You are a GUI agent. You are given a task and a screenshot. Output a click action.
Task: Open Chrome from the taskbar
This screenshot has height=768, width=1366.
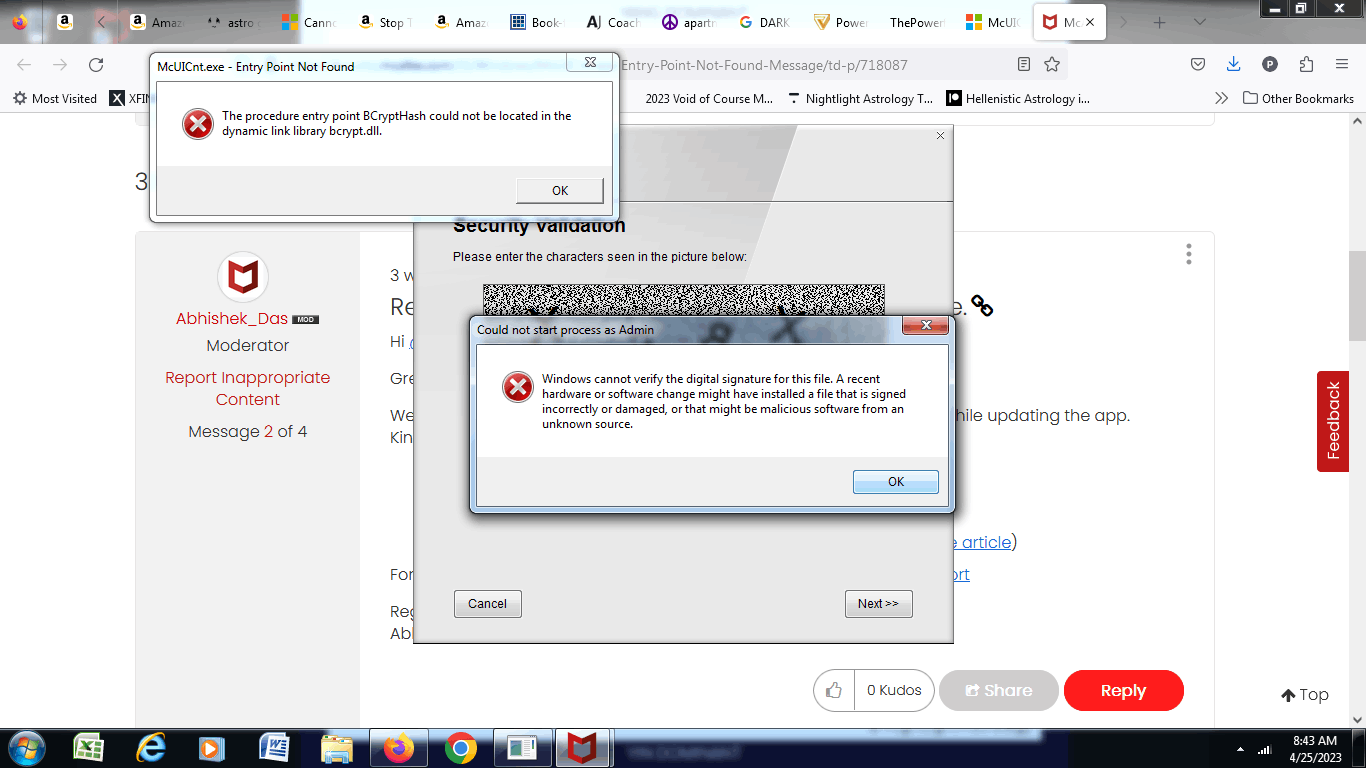pos(461,748)
